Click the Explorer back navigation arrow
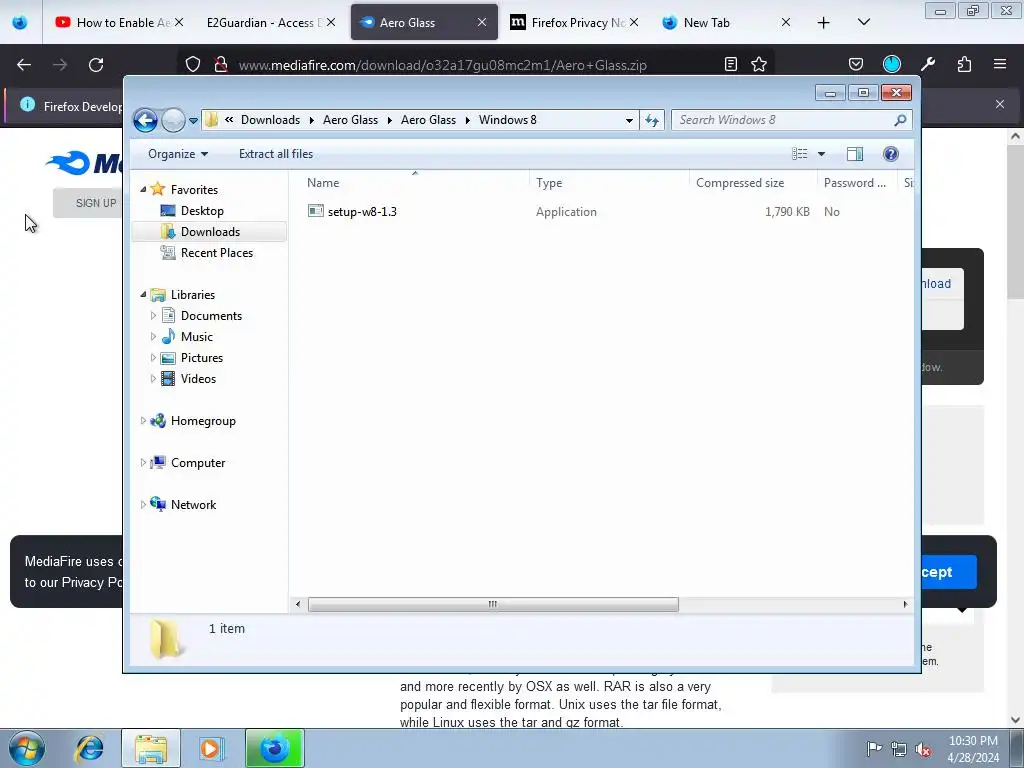 pyautogui.click(x=145, y=120)
